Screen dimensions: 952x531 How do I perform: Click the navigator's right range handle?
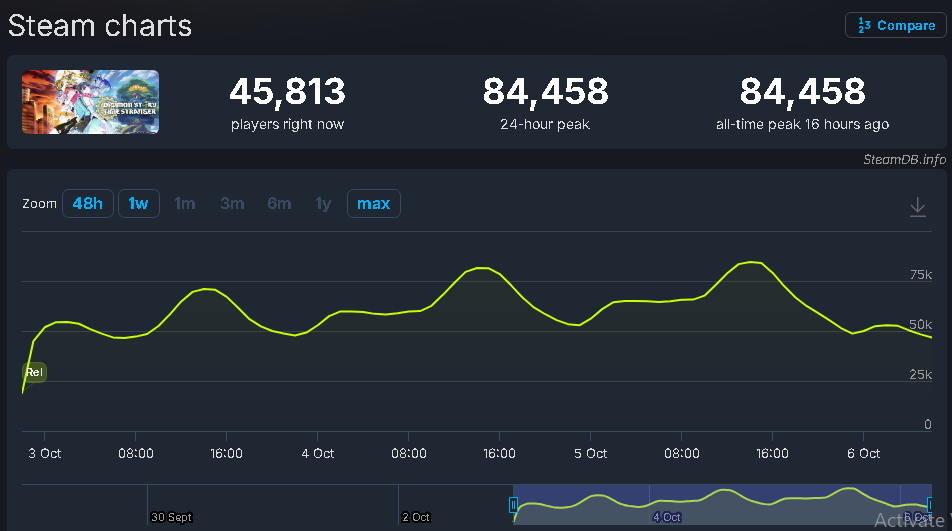(930, 505)
